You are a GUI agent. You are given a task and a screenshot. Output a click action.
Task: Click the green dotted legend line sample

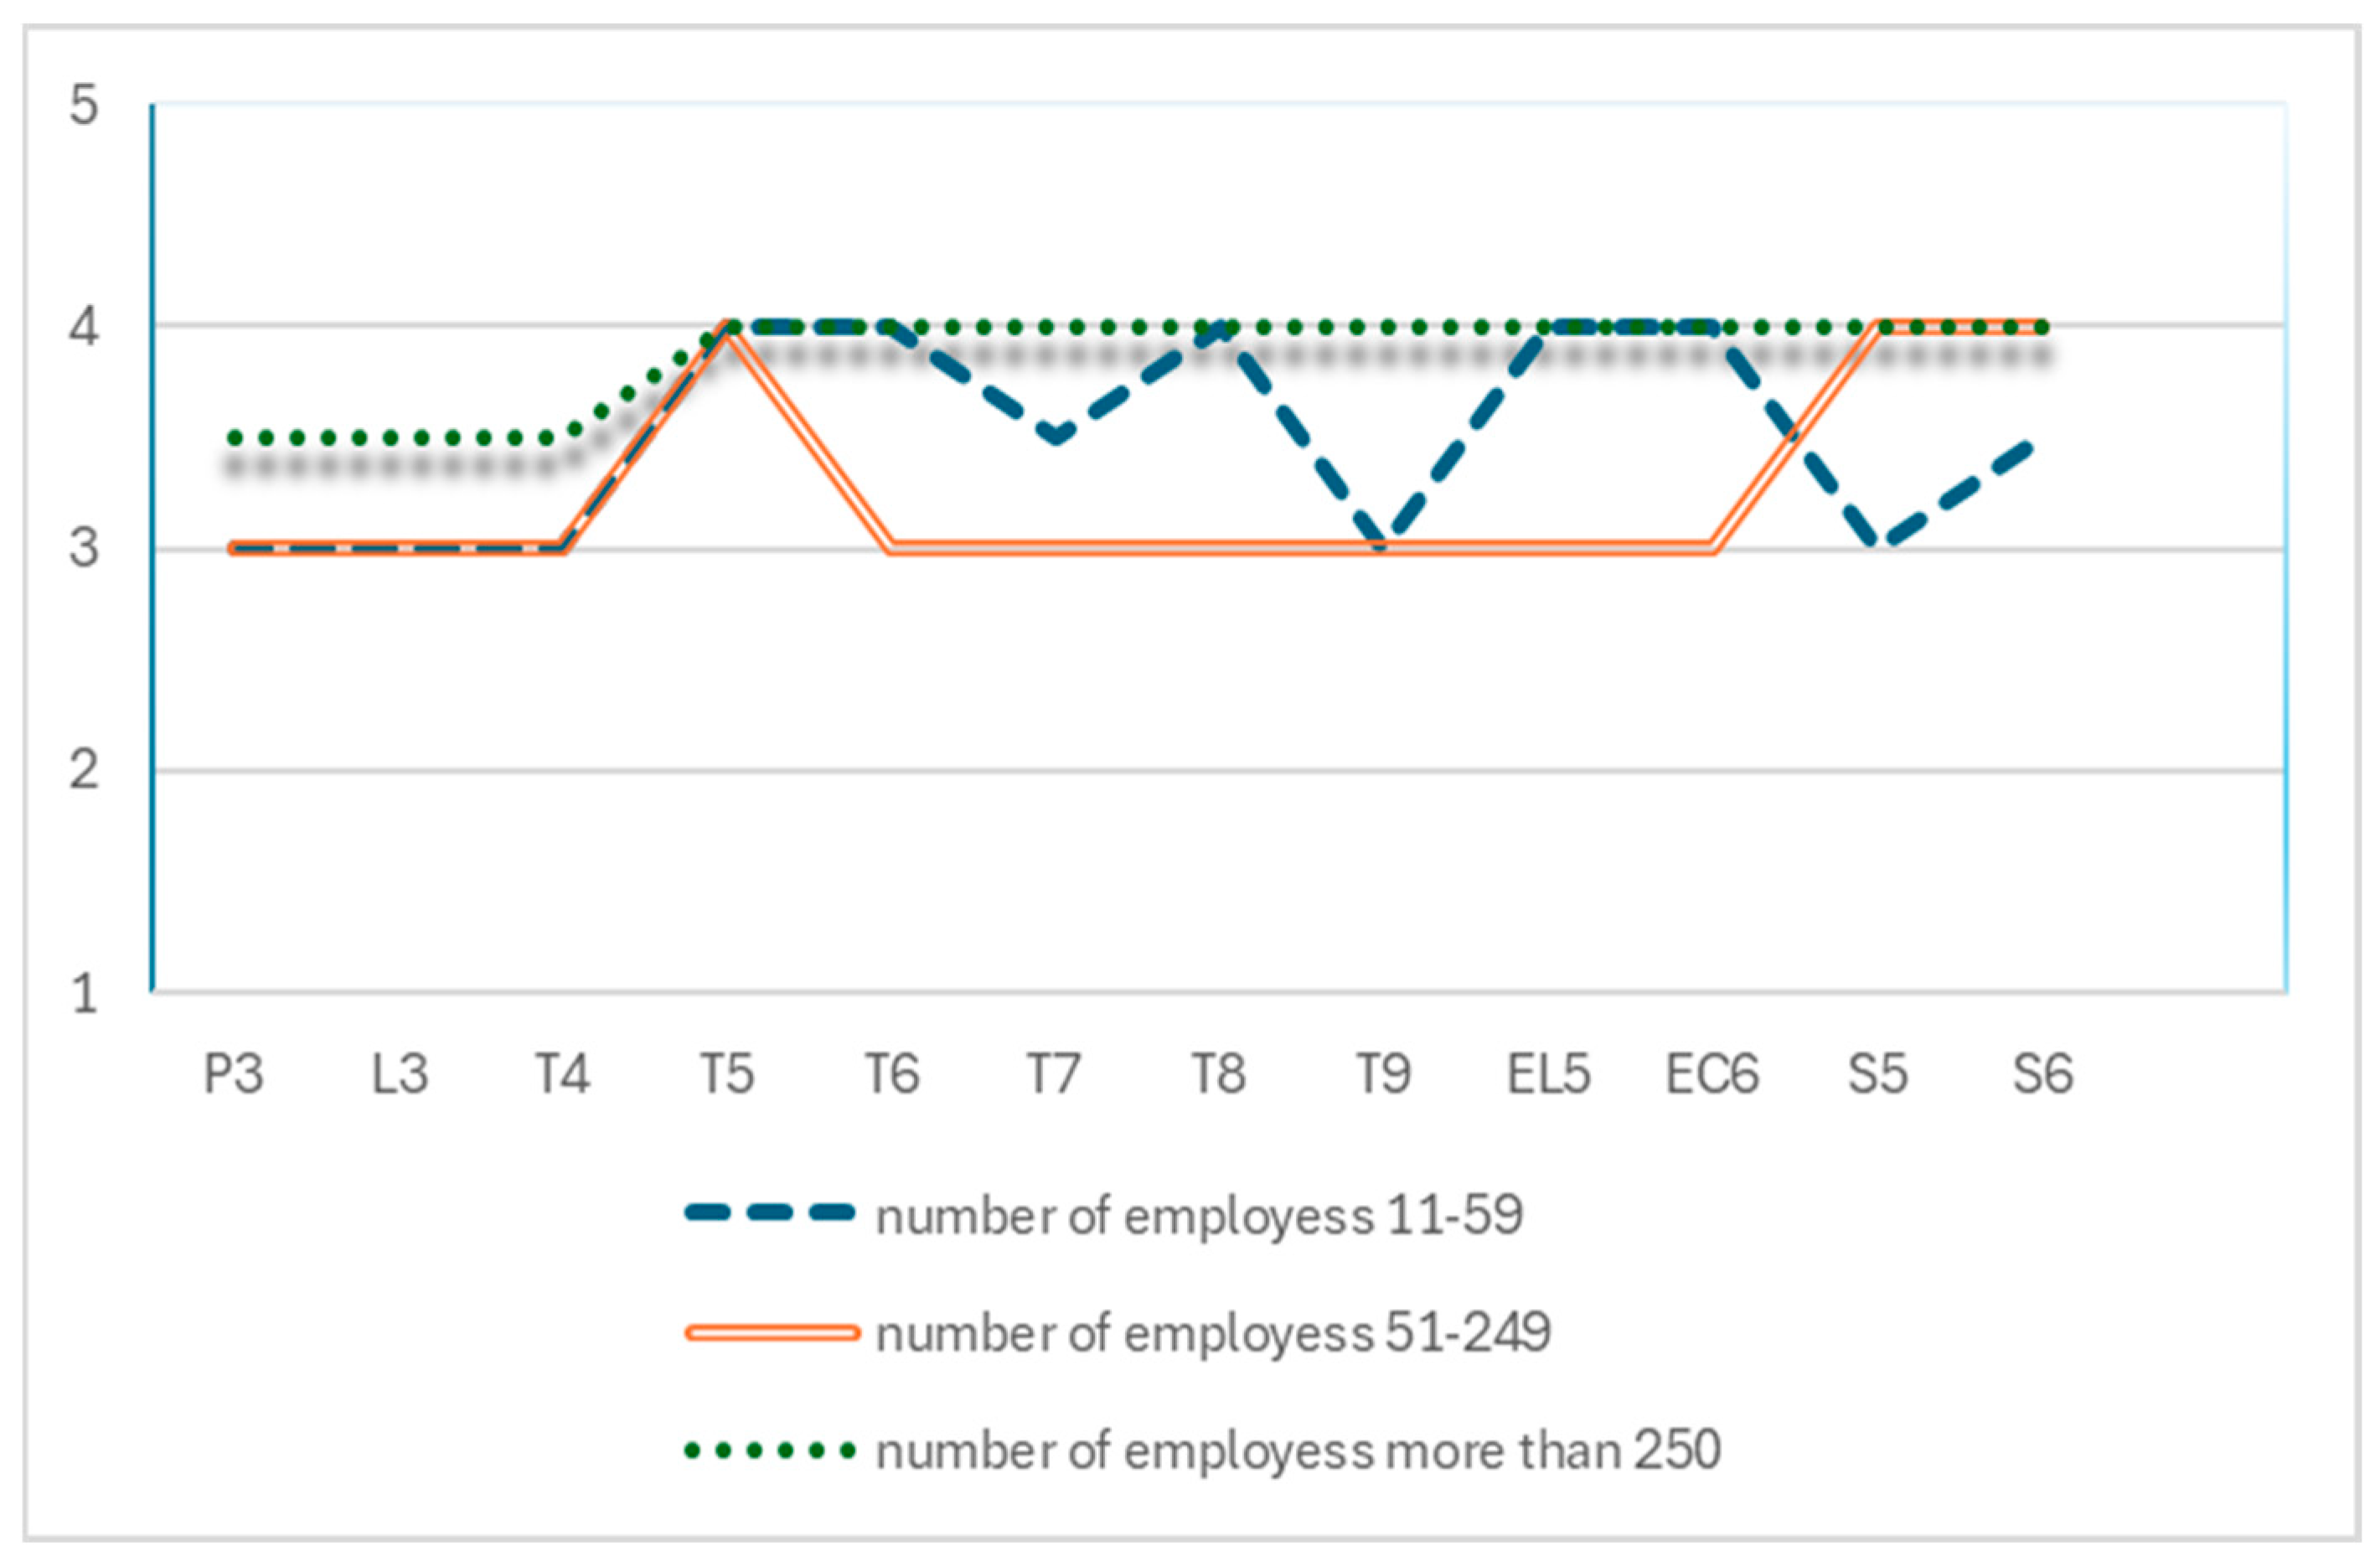click(771, 1450)
